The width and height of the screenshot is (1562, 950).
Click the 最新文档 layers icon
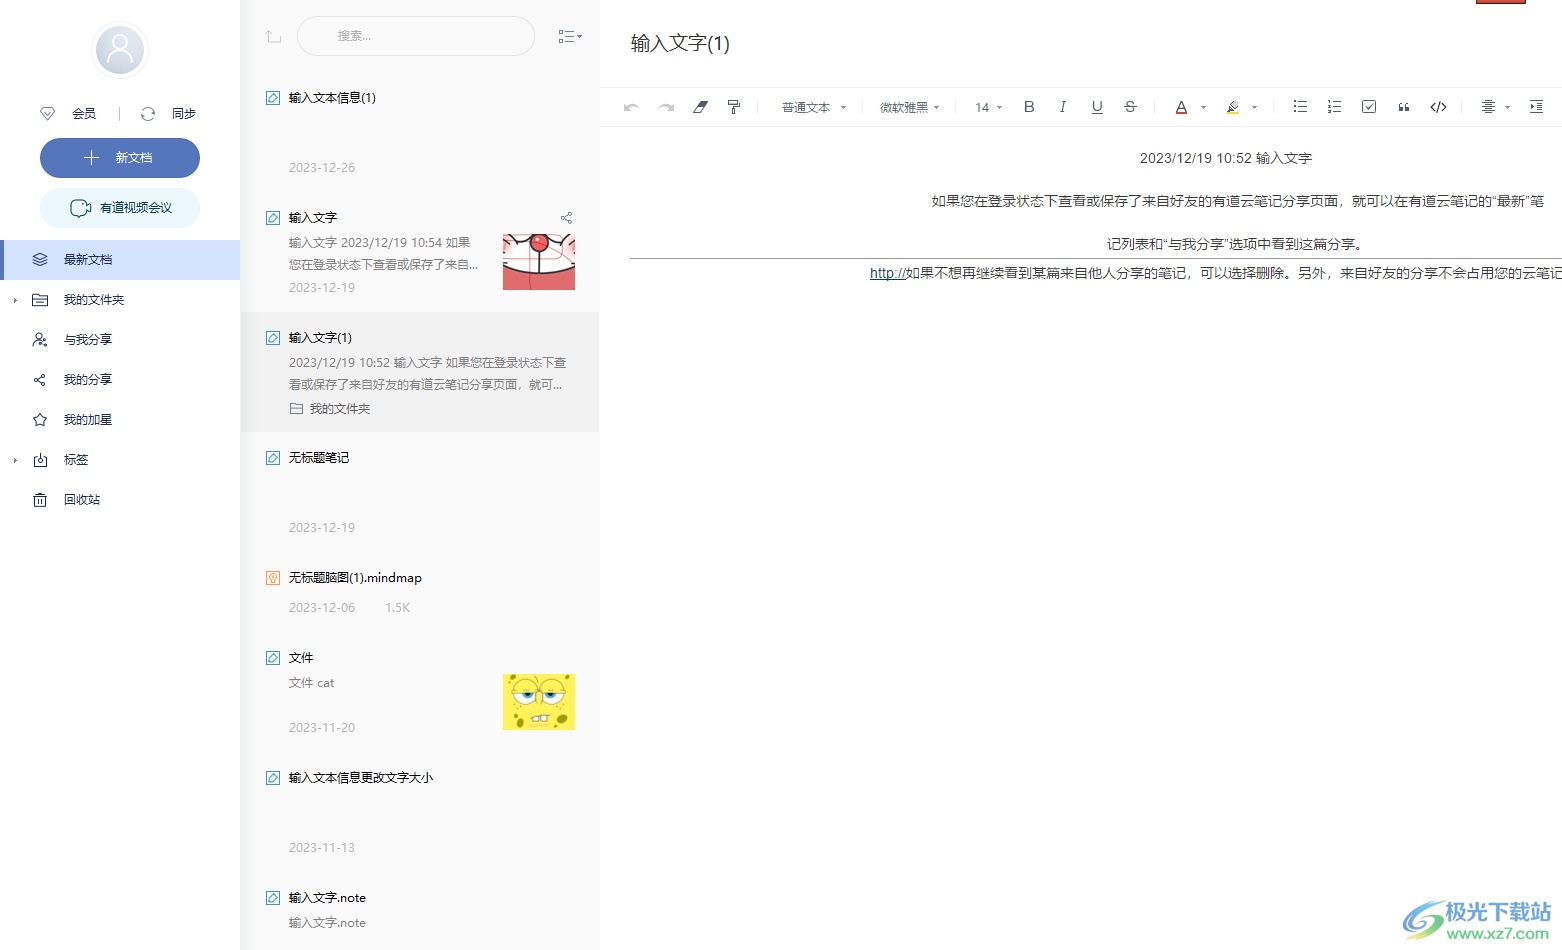(40, 260)
